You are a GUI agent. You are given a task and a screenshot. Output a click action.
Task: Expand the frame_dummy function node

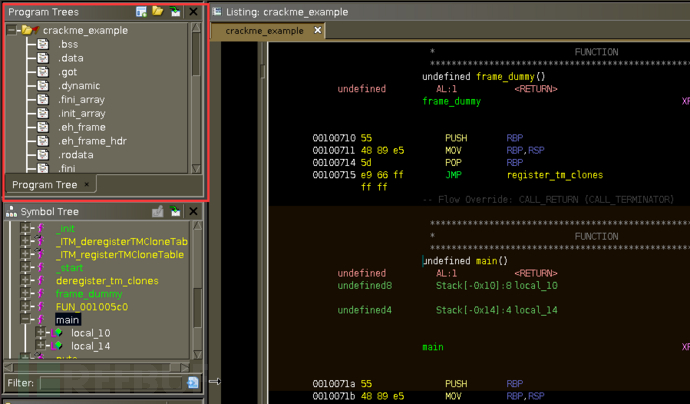coord(26,294)
